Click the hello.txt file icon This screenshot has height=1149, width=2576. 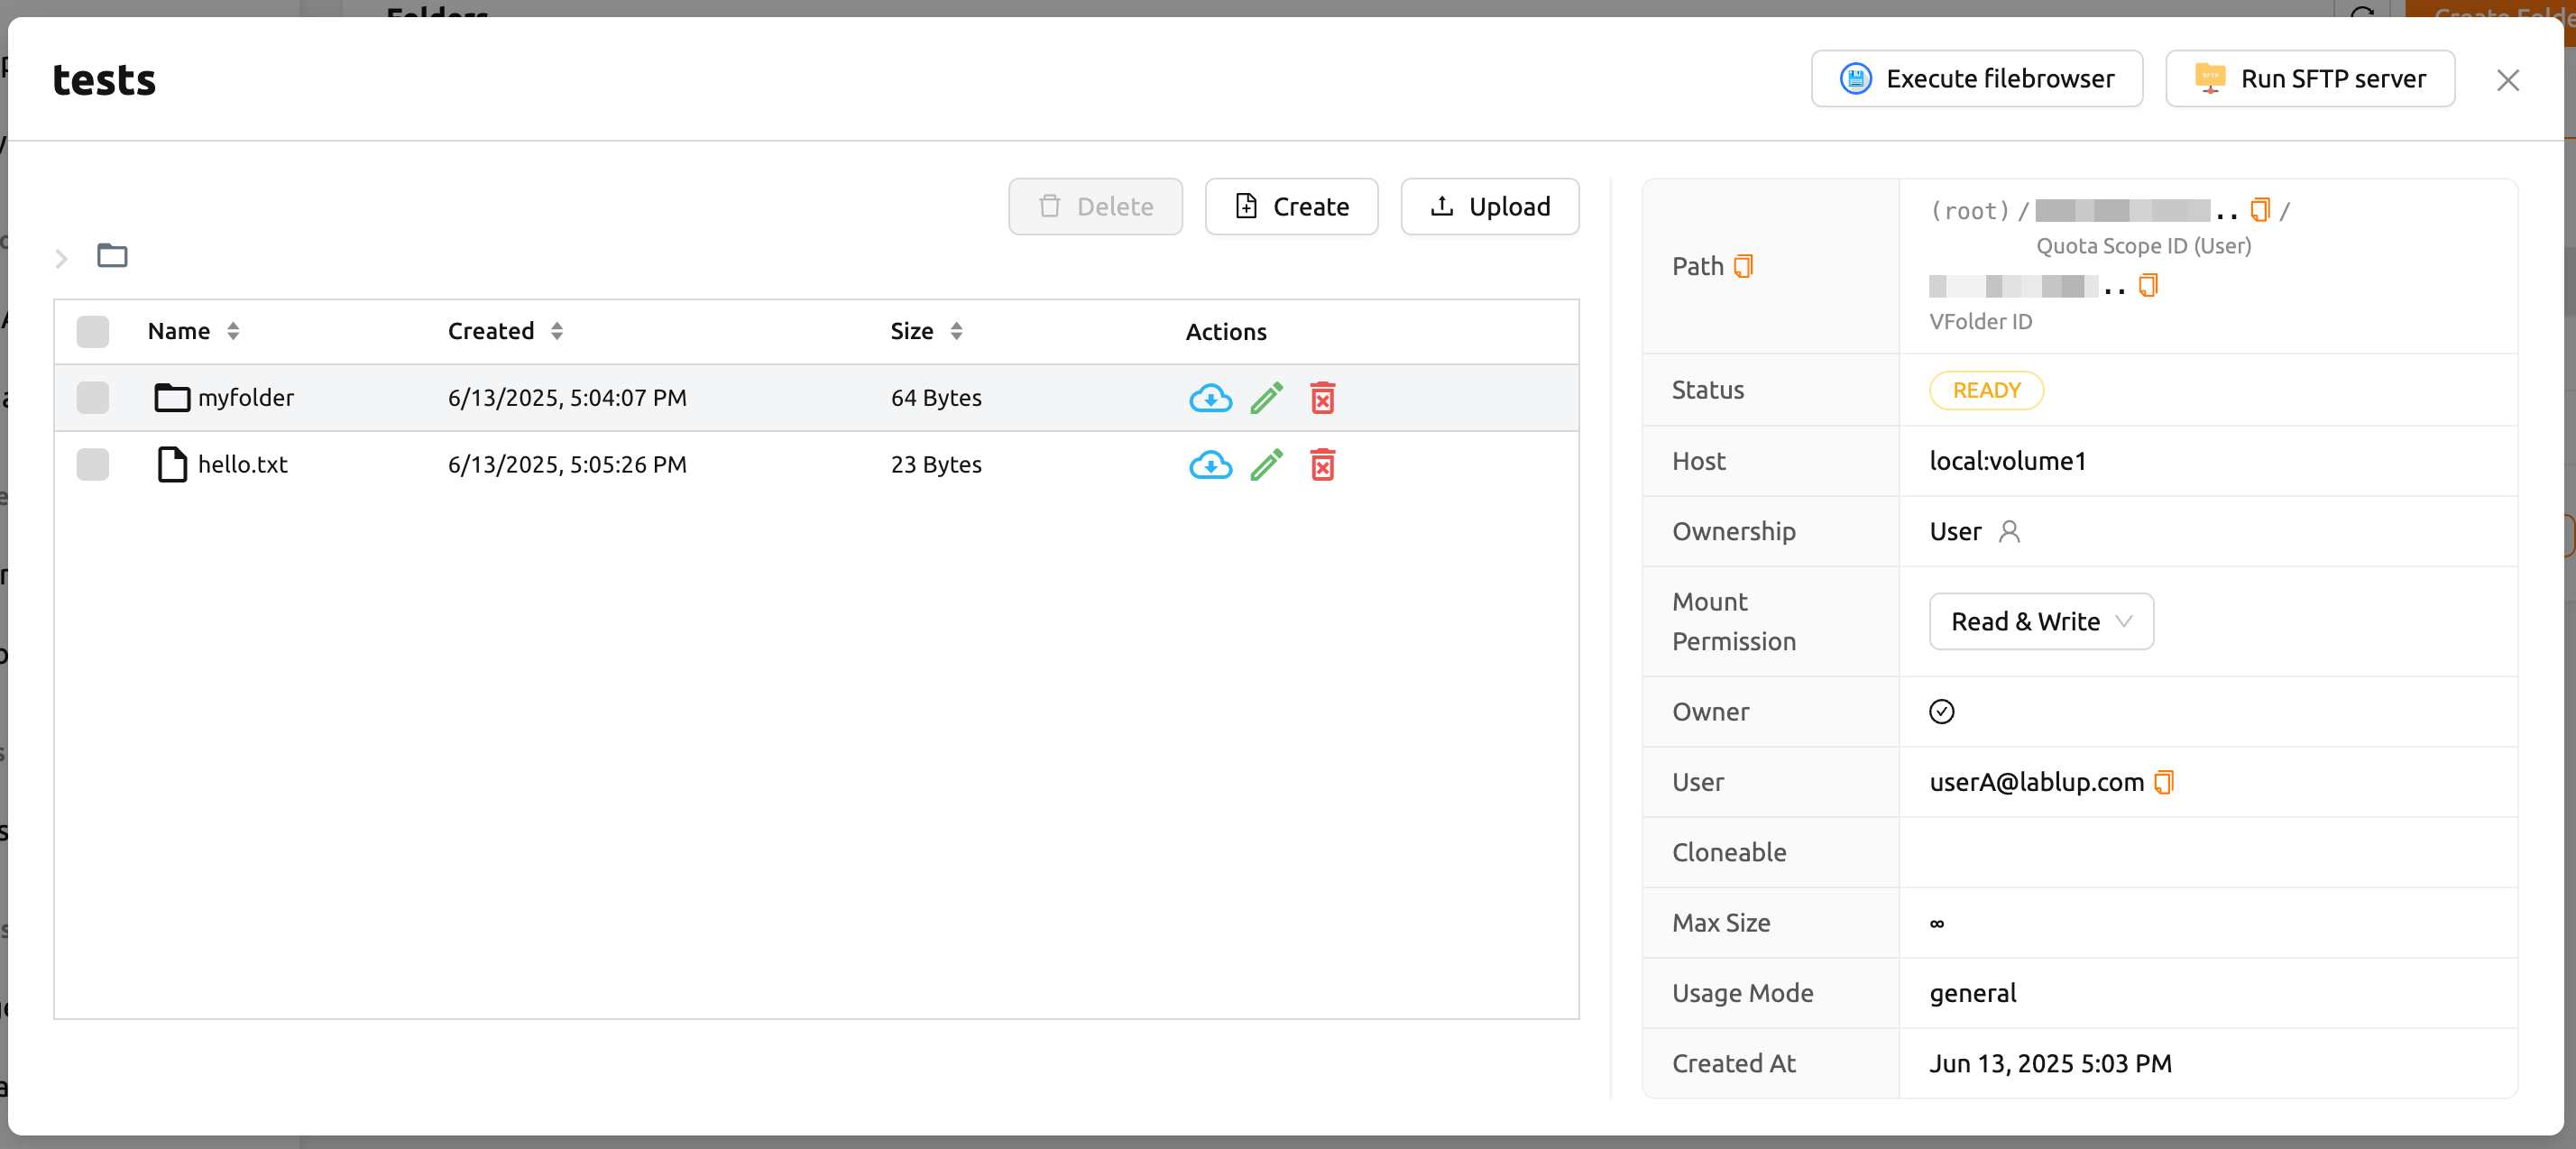(x=172, y=465)
